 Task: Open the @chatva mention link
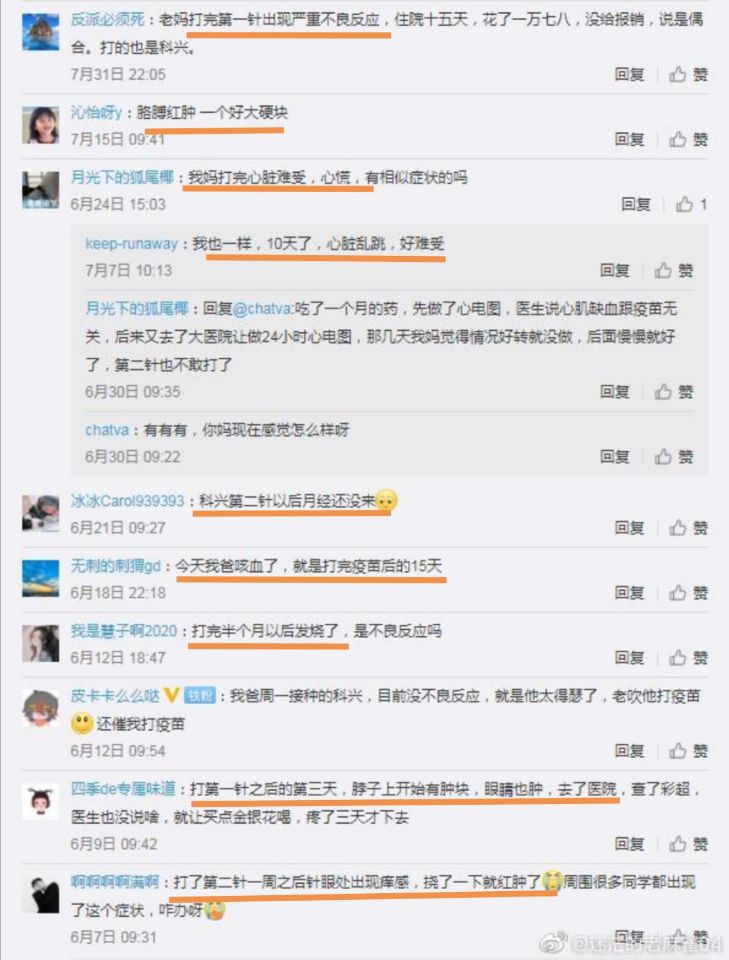click(263, 309)
